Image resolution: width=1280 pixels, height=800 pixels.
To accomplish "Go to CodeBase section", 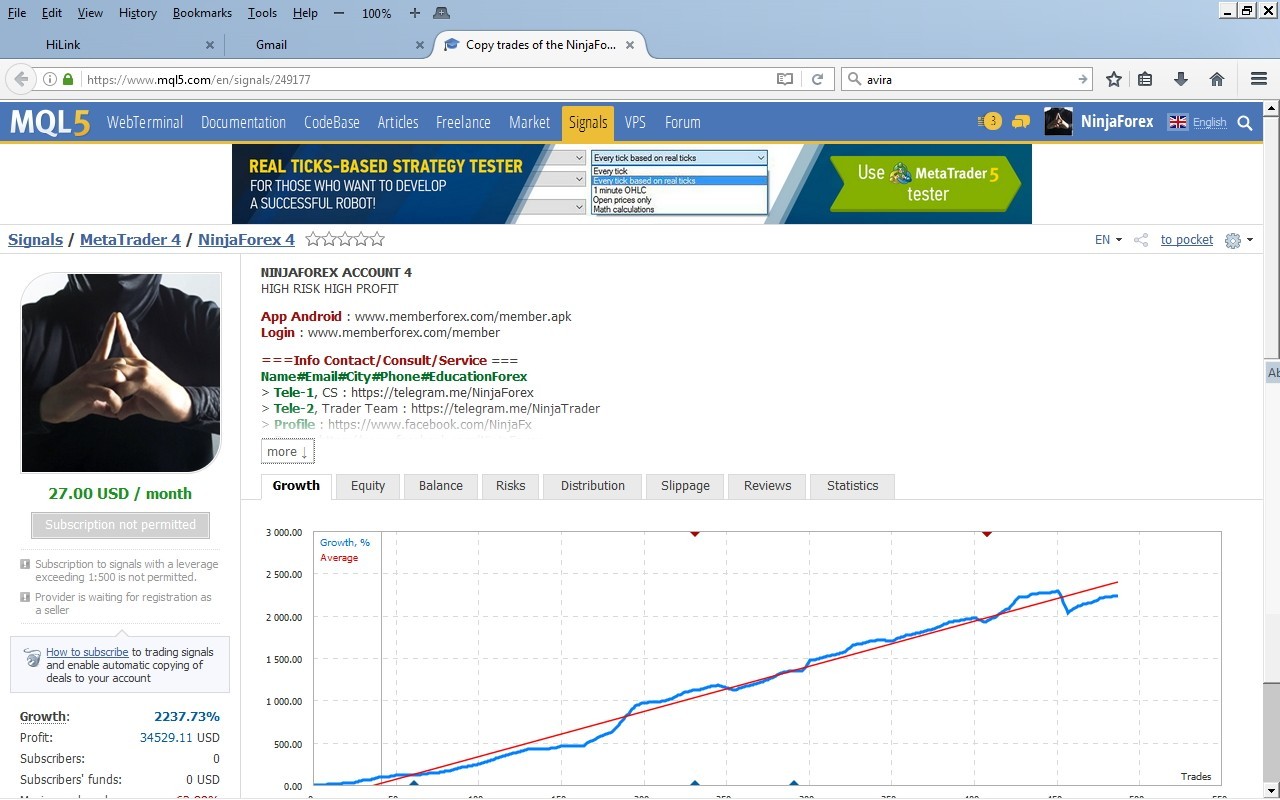I will [332, 122].
